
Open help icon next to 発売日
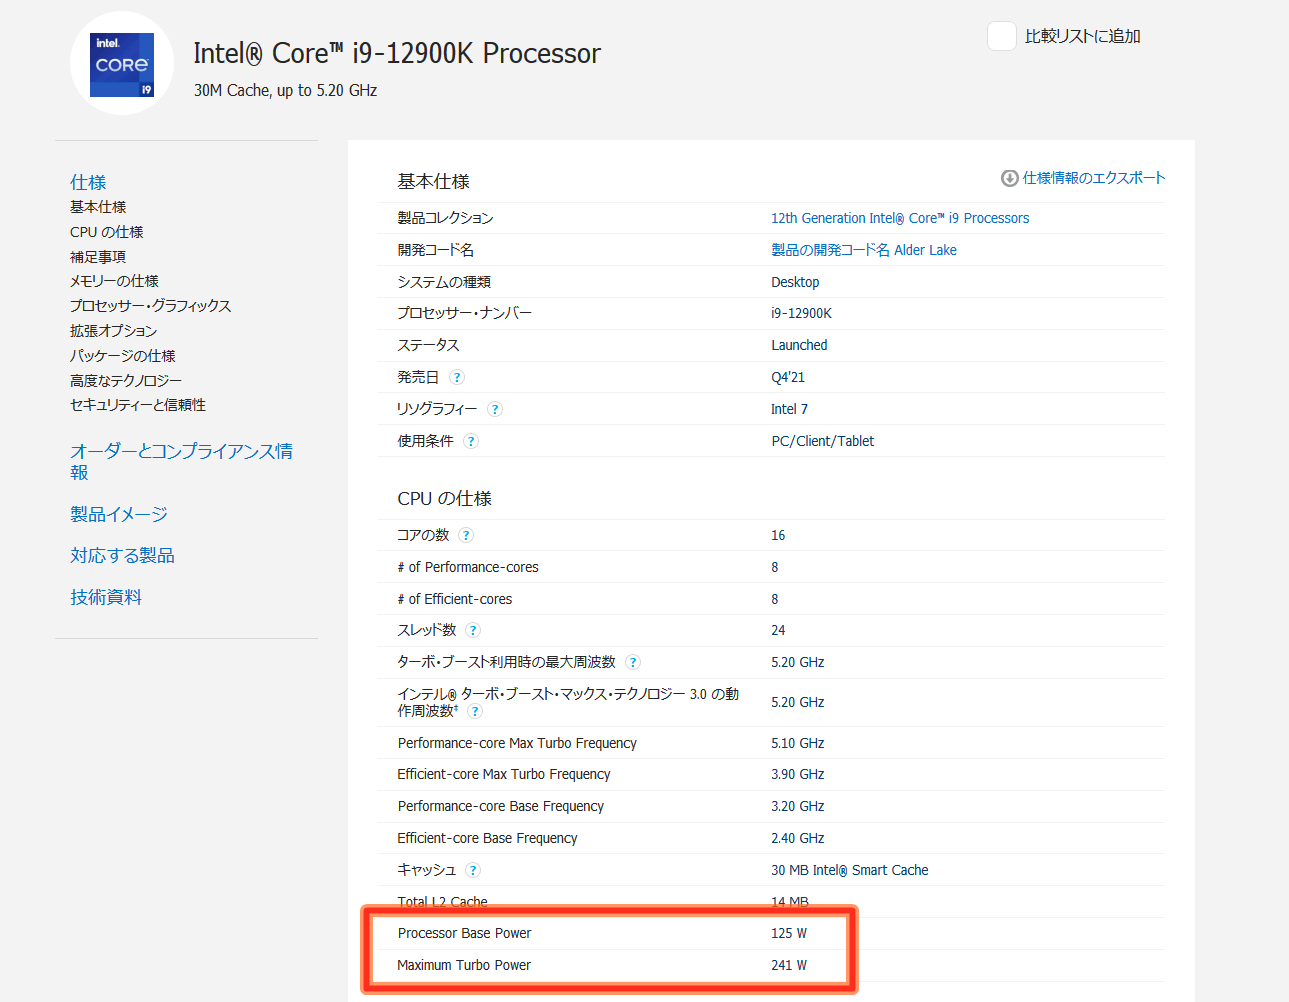pyautogui.click(x=457, y=377)
